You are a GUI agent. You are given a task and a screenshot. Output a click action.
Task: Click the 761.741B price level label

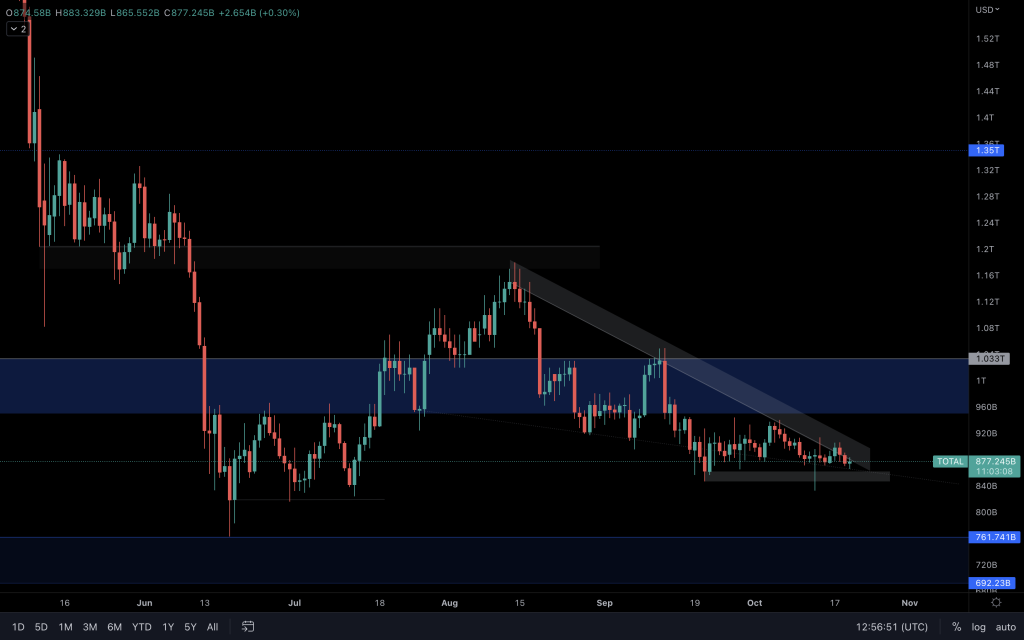(x=994, y=537)
